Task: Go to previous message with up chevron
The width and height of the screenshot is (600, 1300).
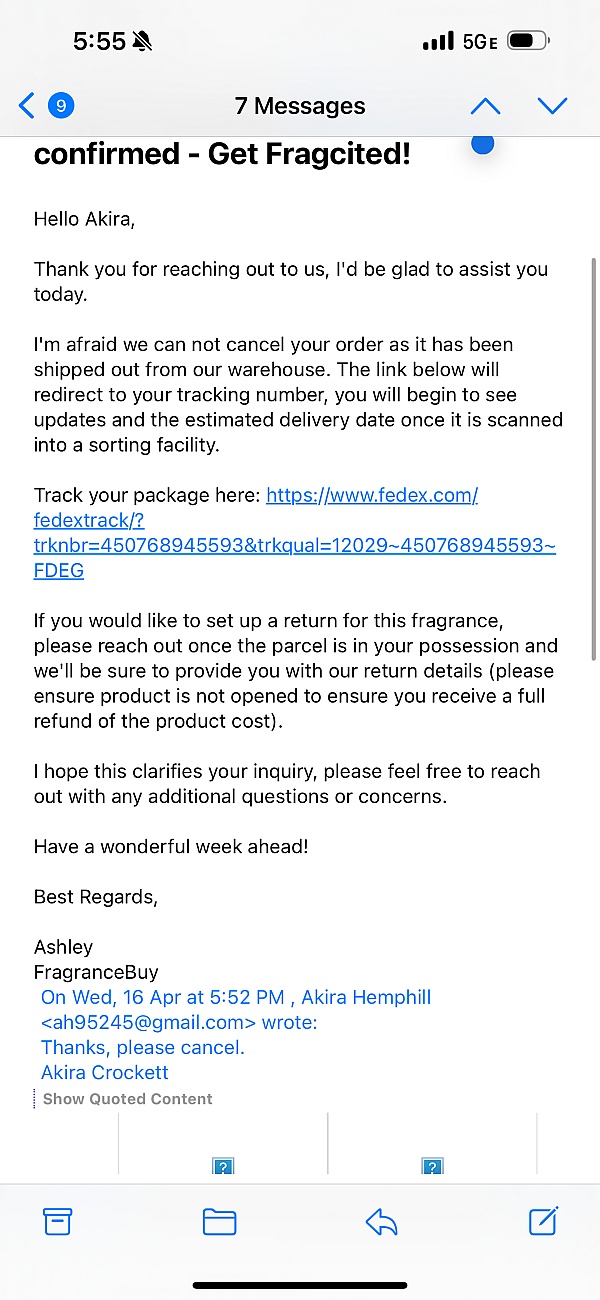Action: point(485,105)
